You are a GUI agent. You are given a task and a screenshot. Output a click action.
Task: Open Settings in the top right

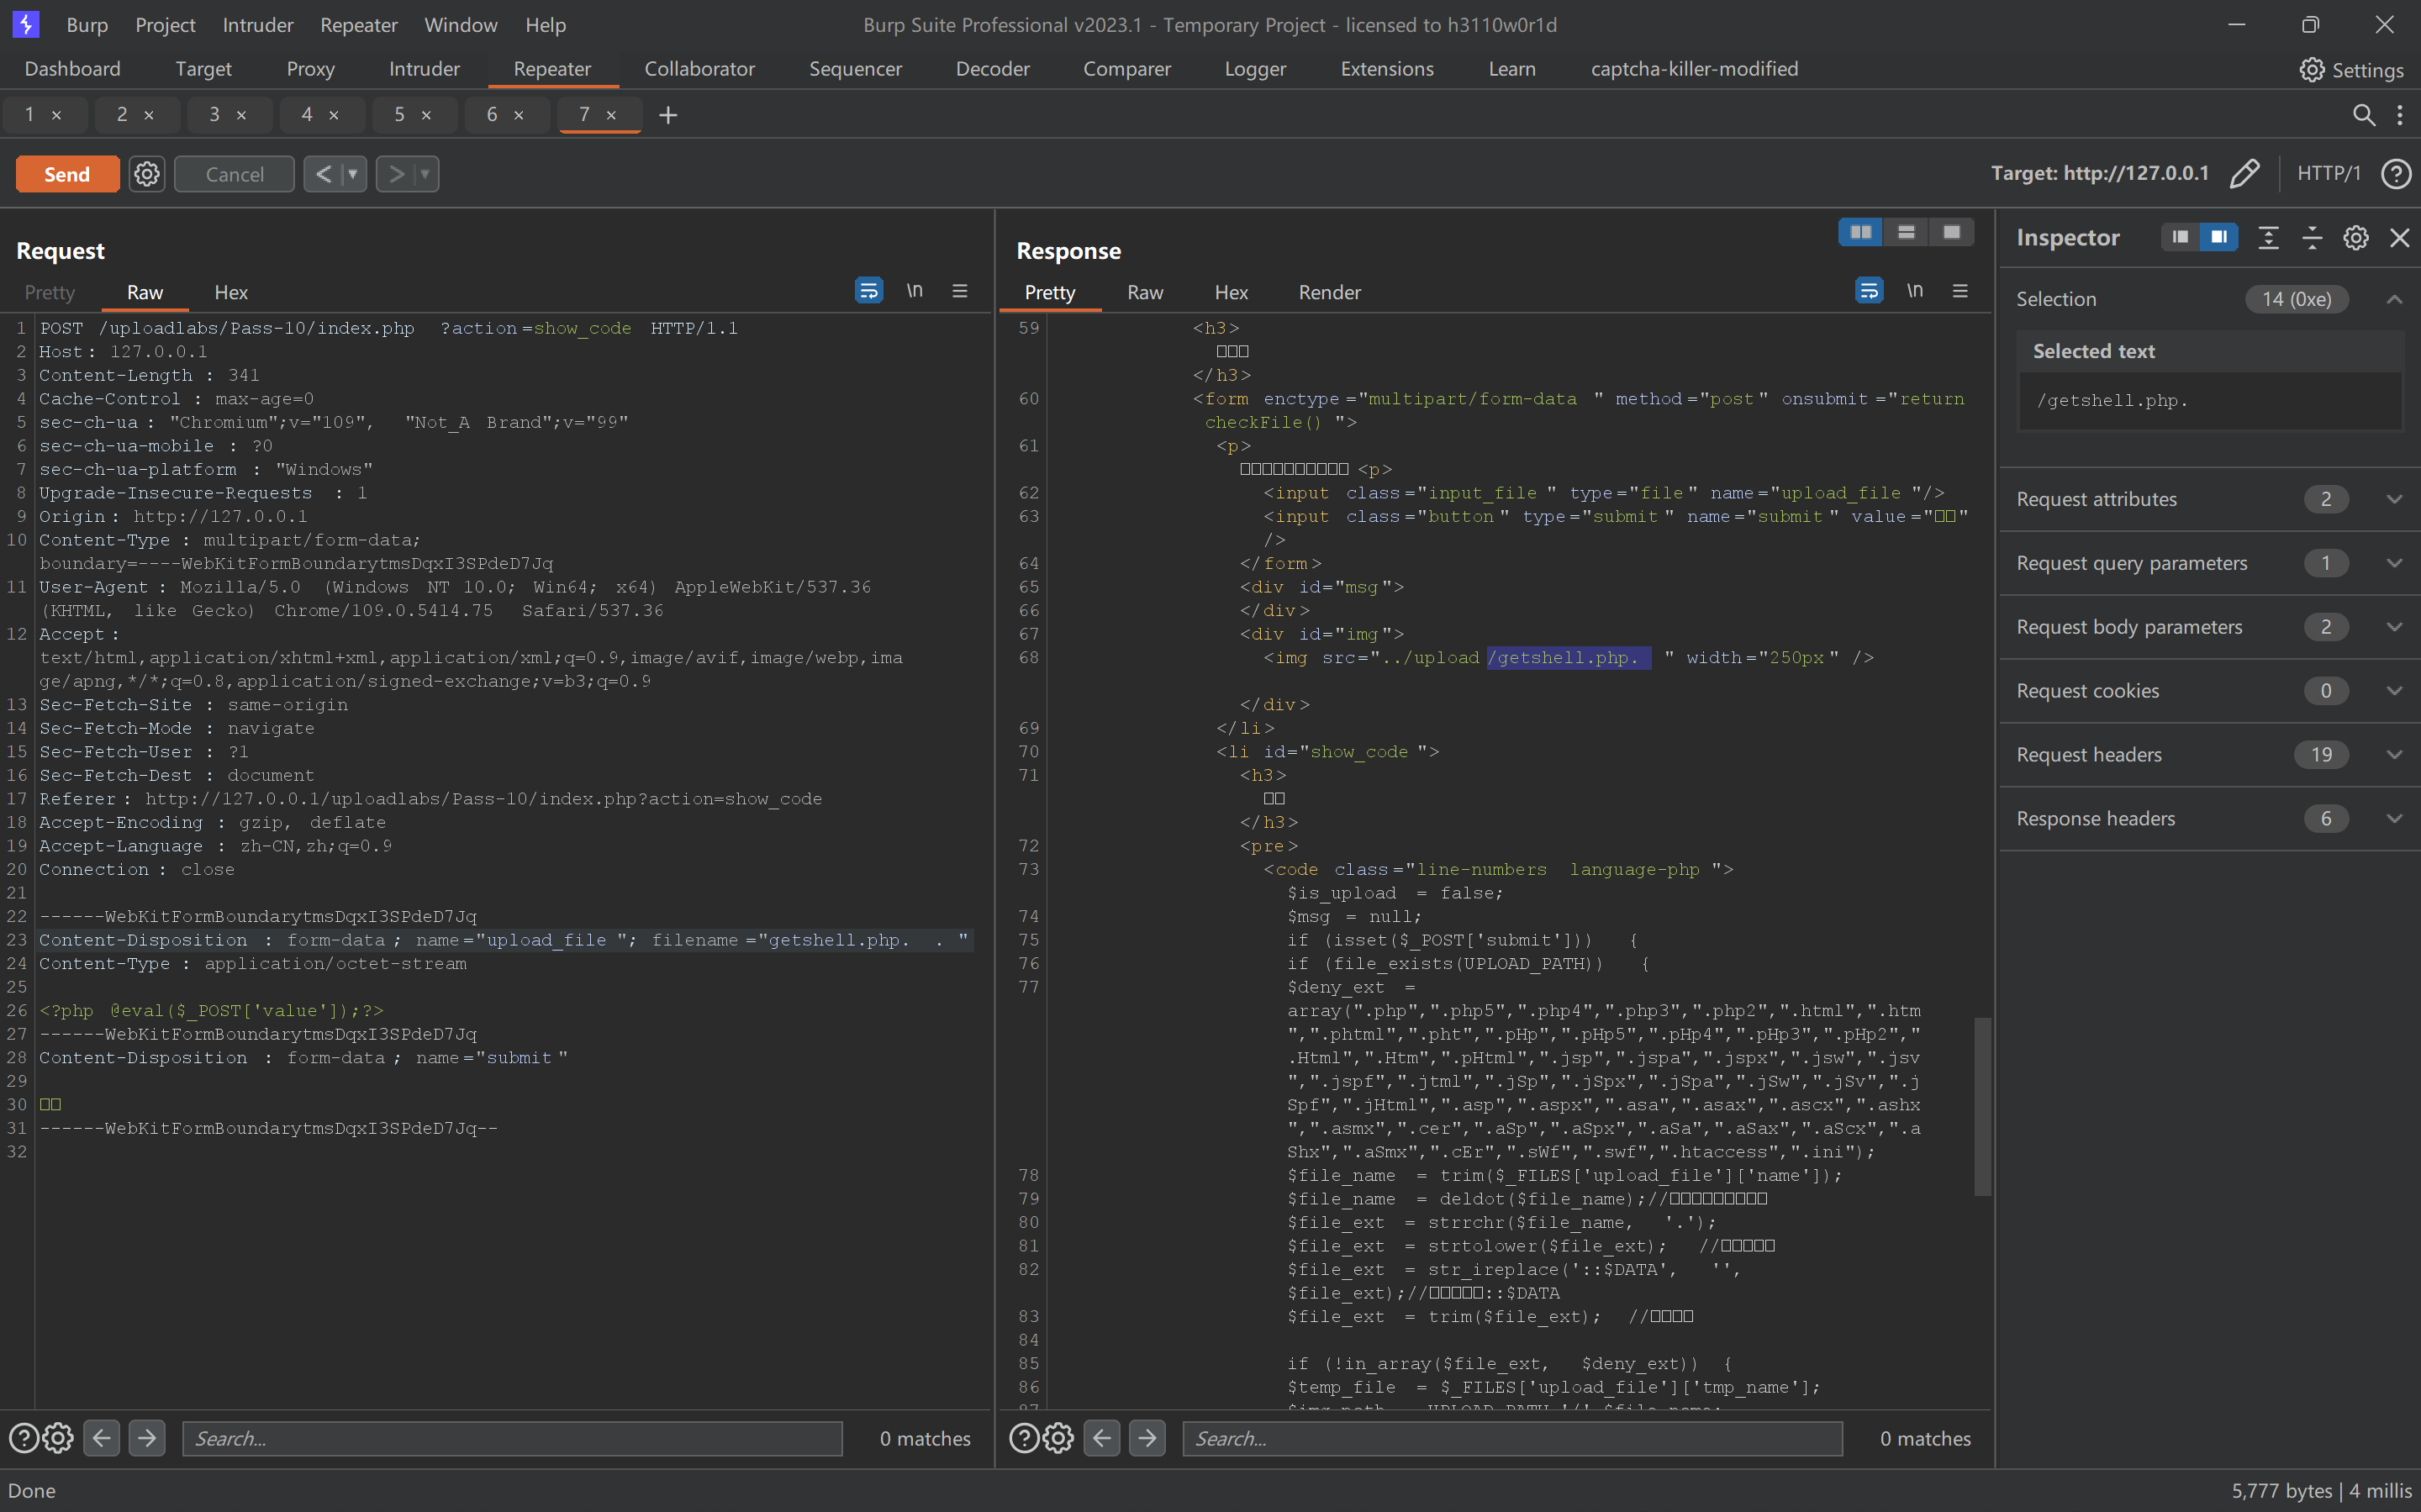(2350, 69)
